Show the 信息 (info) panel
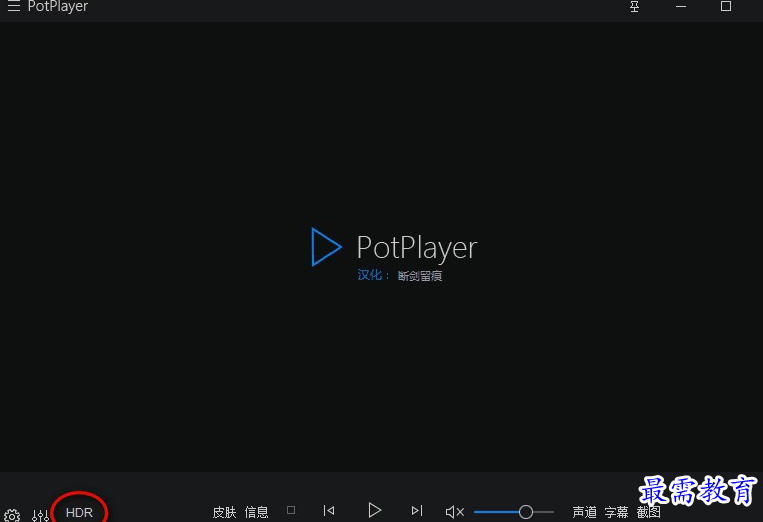 click(x=256, y=512)
